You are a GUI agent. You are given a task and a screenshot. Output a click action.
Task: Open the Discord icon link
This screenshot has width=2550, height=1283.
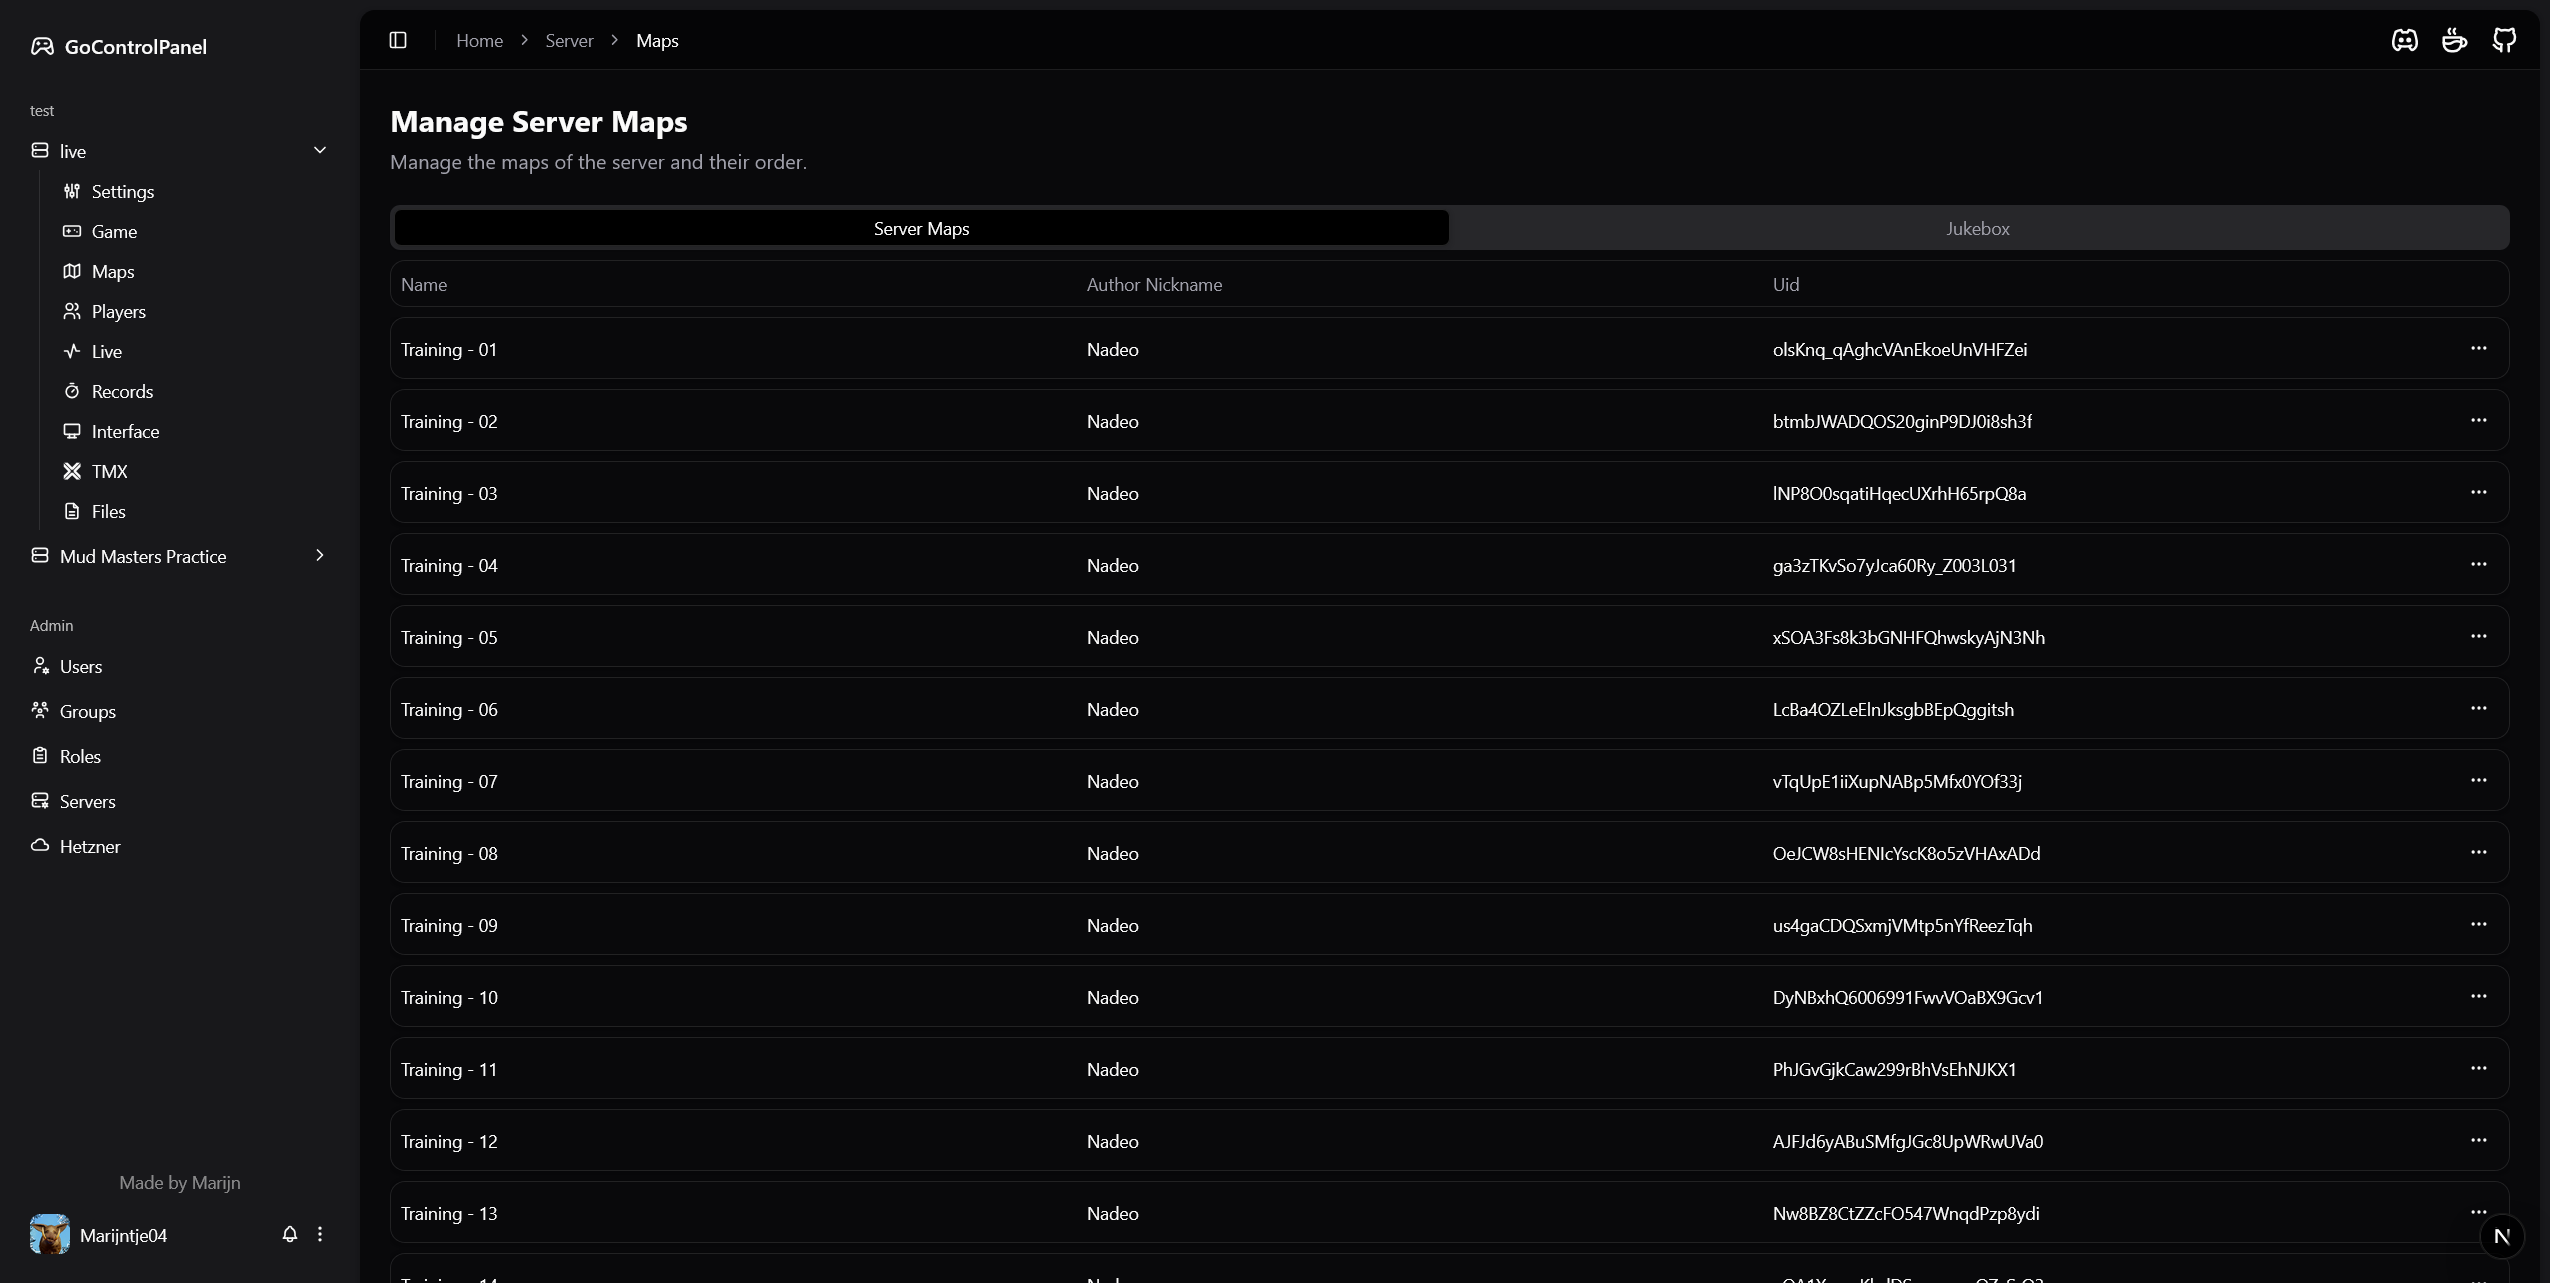pos(2404,40)
